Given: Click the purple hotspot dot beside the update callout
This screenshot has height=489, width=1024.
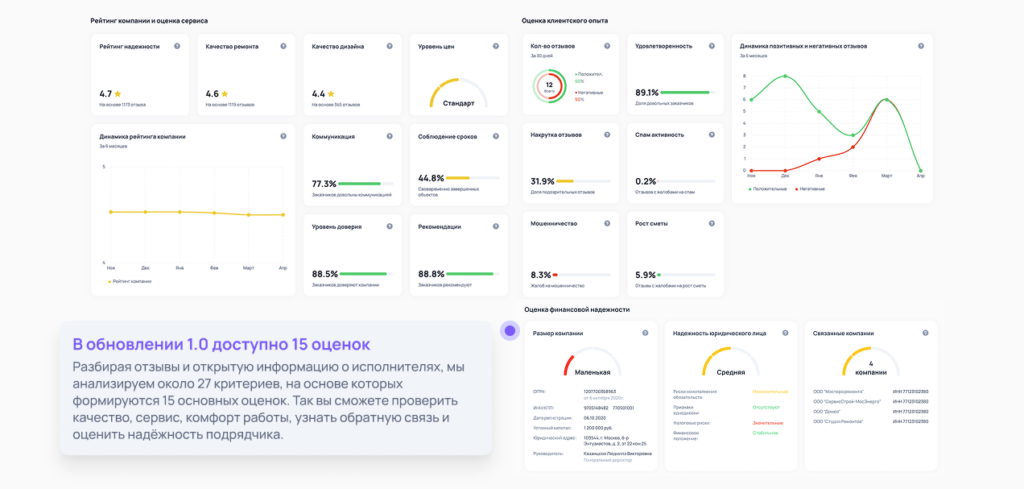Looking at the screenshot, I should [510, 331].
